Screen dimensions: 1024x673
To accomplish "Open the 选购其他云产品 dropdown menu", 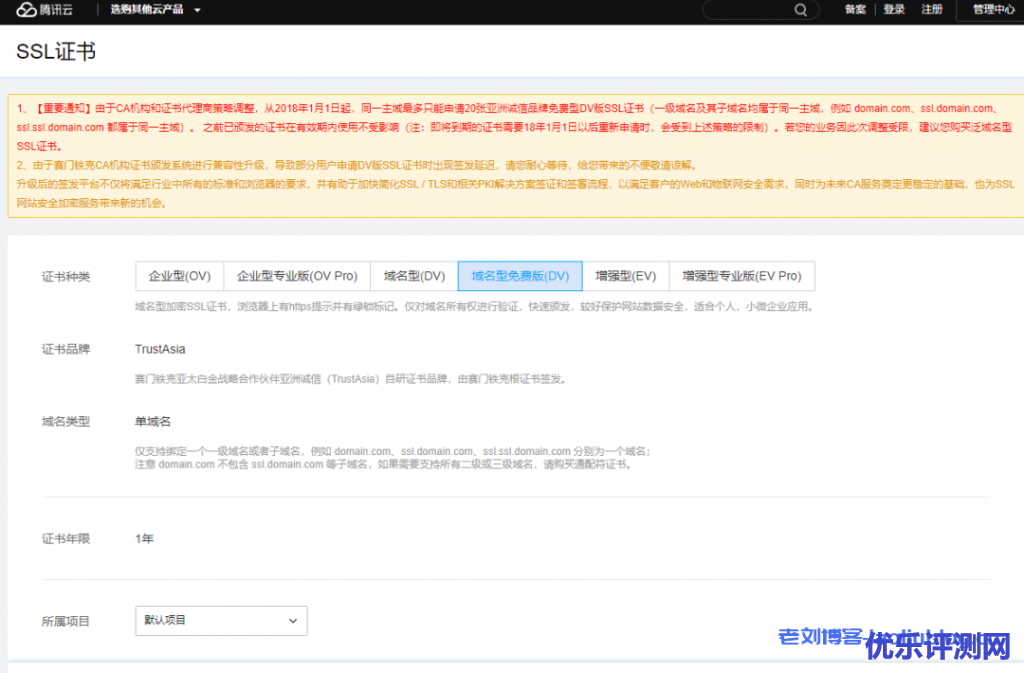I will [155, 10].
